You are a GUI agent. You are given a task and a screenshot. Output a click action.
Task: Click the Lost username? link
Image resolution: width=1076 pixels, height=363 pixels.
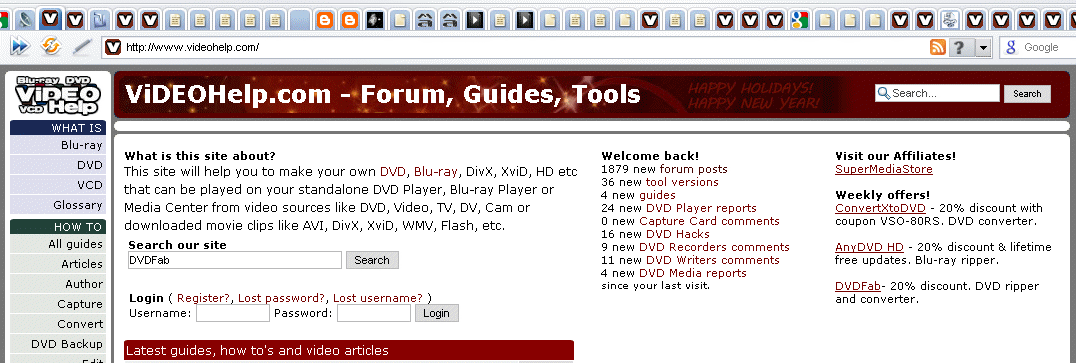coord(377,298)
